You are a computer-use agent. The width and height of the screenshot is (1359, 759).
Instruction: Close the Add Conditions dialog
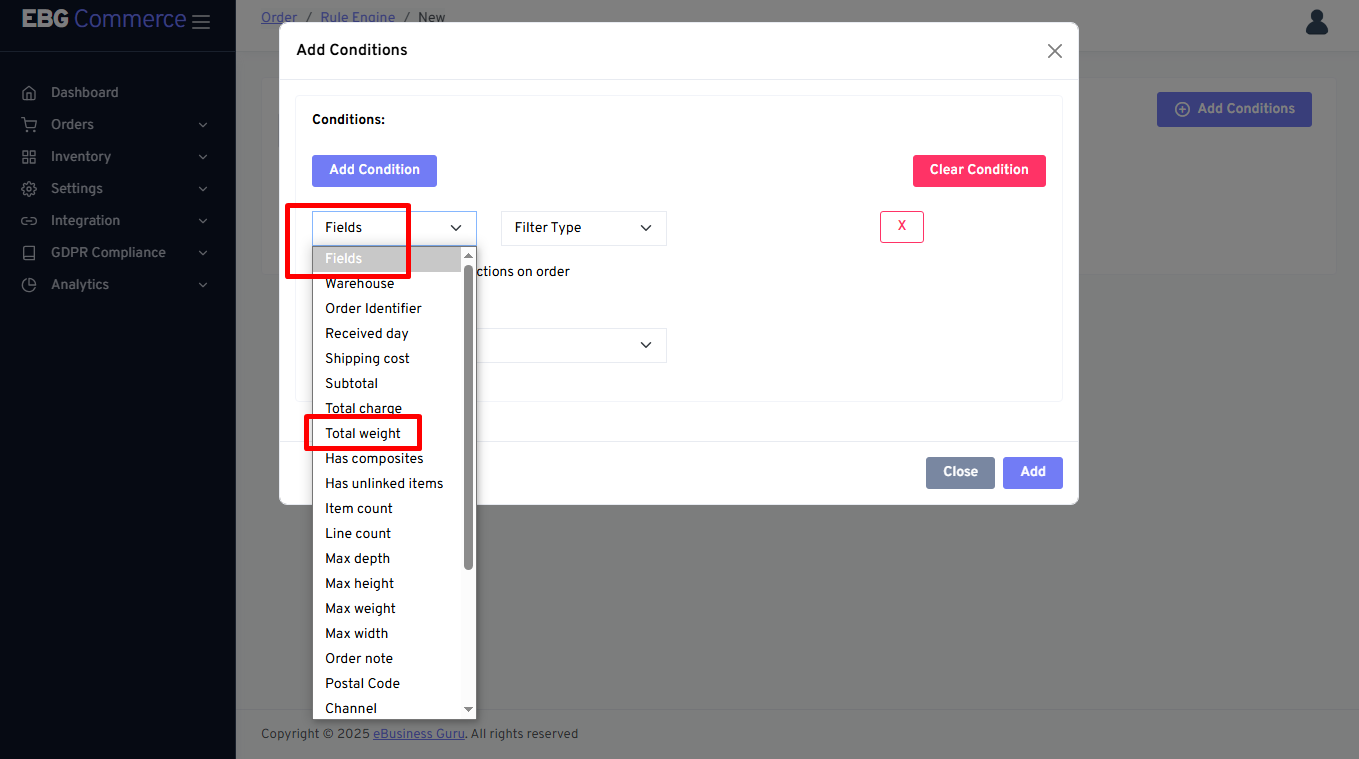(x=1054, y=51)
